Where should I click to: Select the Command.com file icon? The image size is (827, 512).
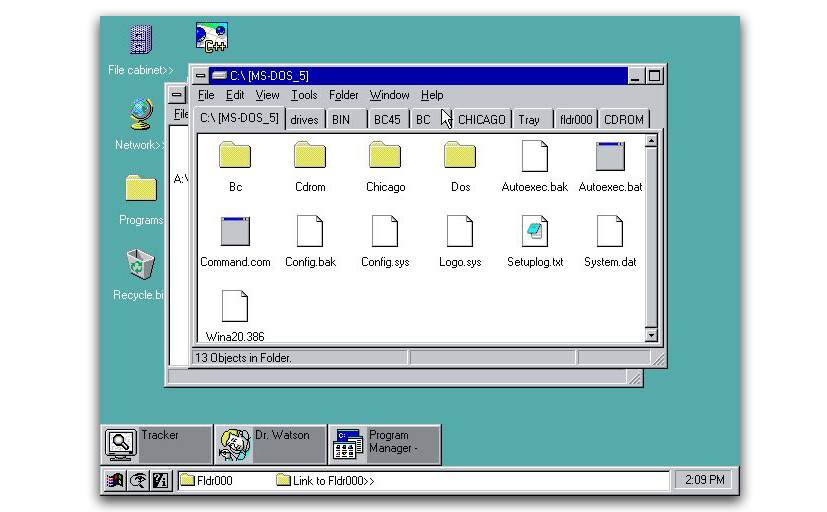pyautogui.click(x=235, y=232)
